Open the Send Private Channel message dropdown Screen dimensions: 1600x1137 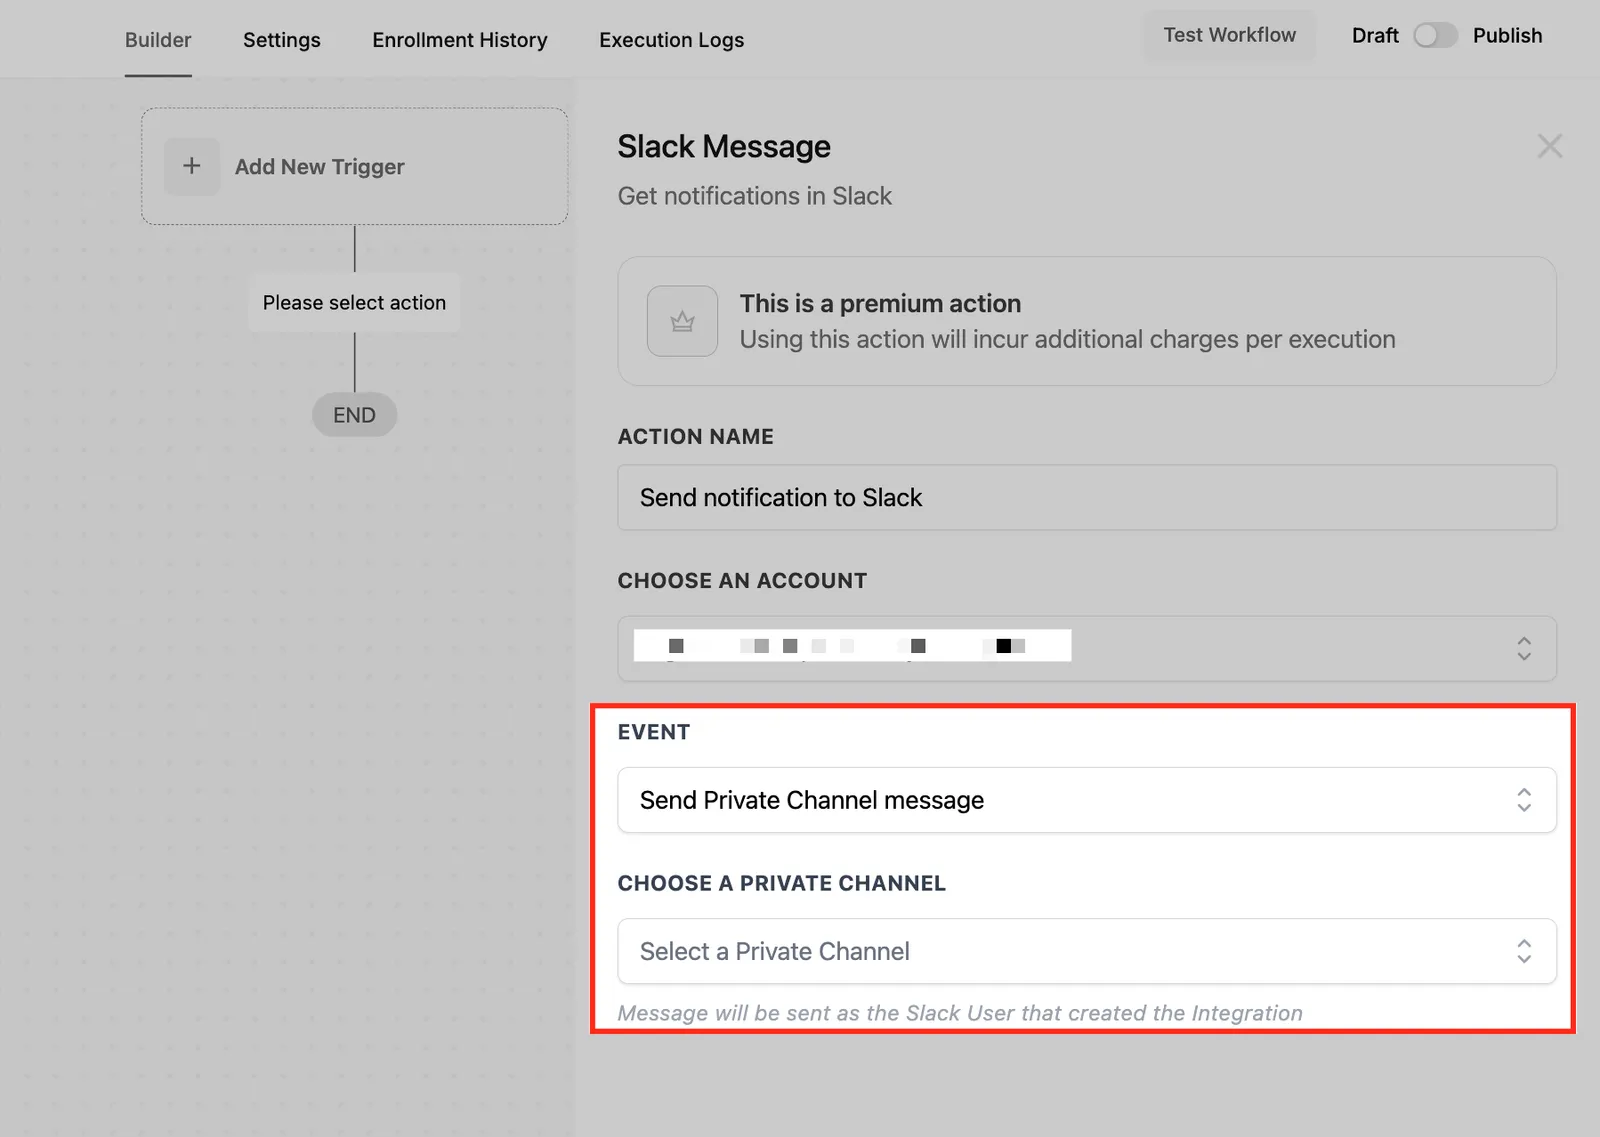click(x=1087, y=800)
